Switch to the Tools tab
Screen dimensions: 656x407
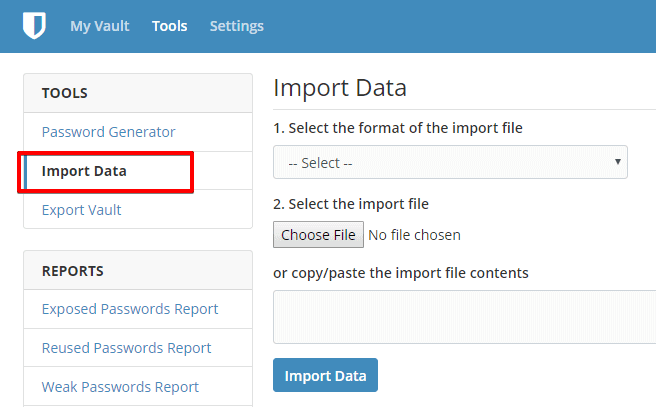169,26
